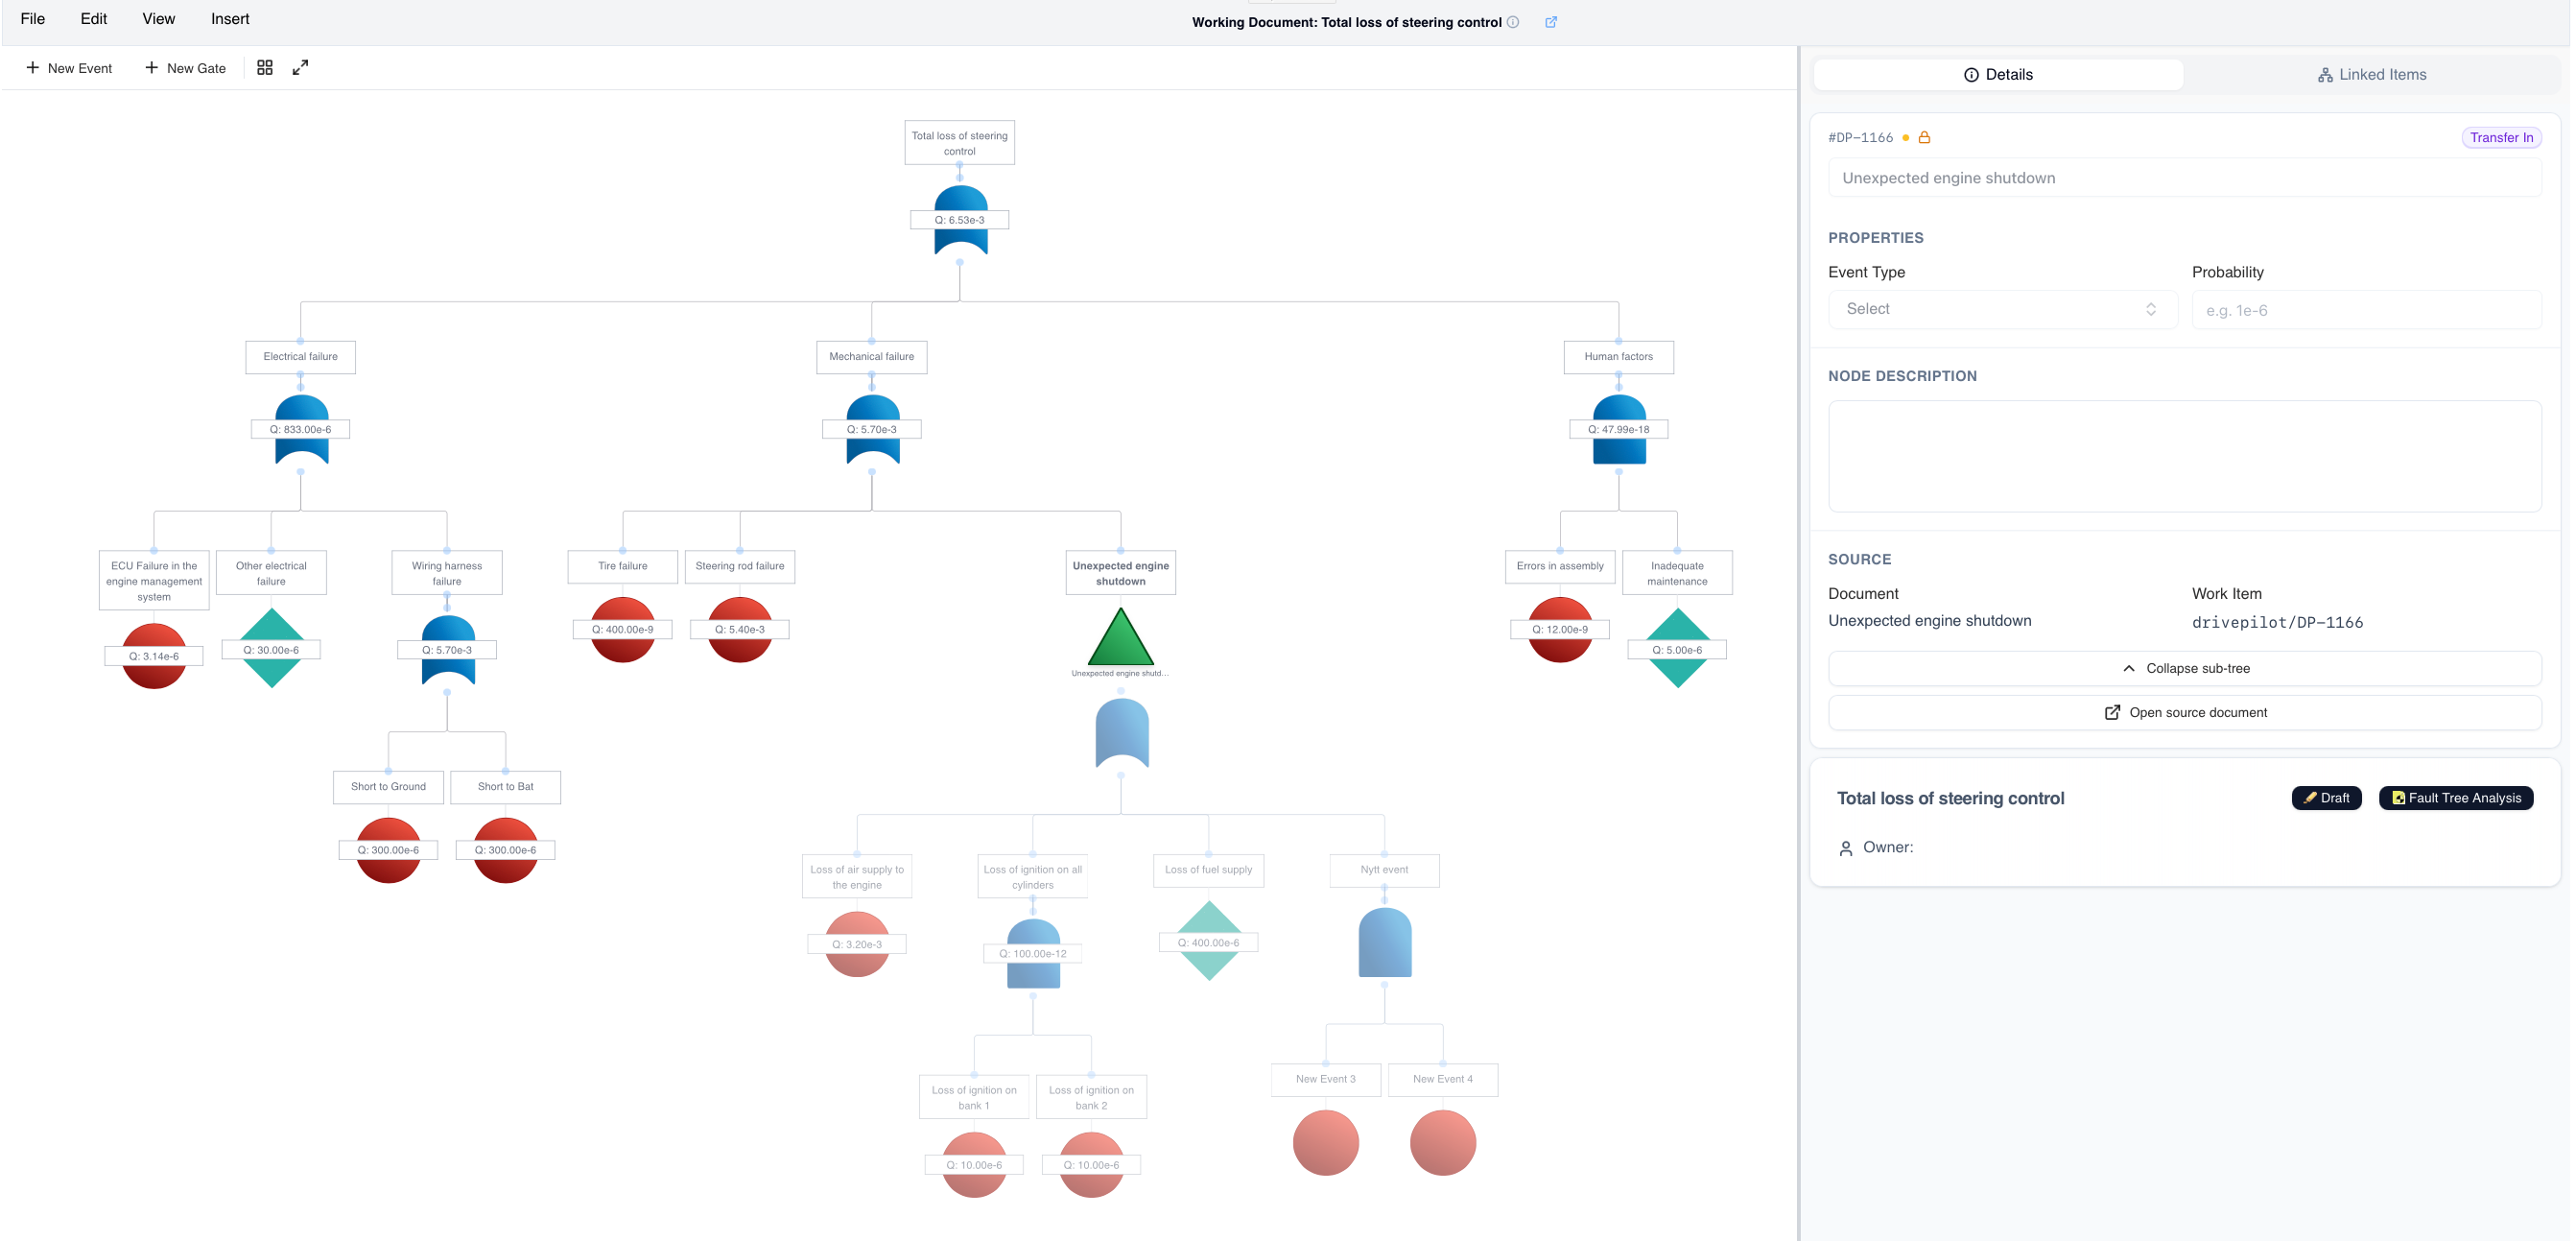Click the New Gate button
The height and width of the screenshot is (1241, 2576).
pos(186,68)
